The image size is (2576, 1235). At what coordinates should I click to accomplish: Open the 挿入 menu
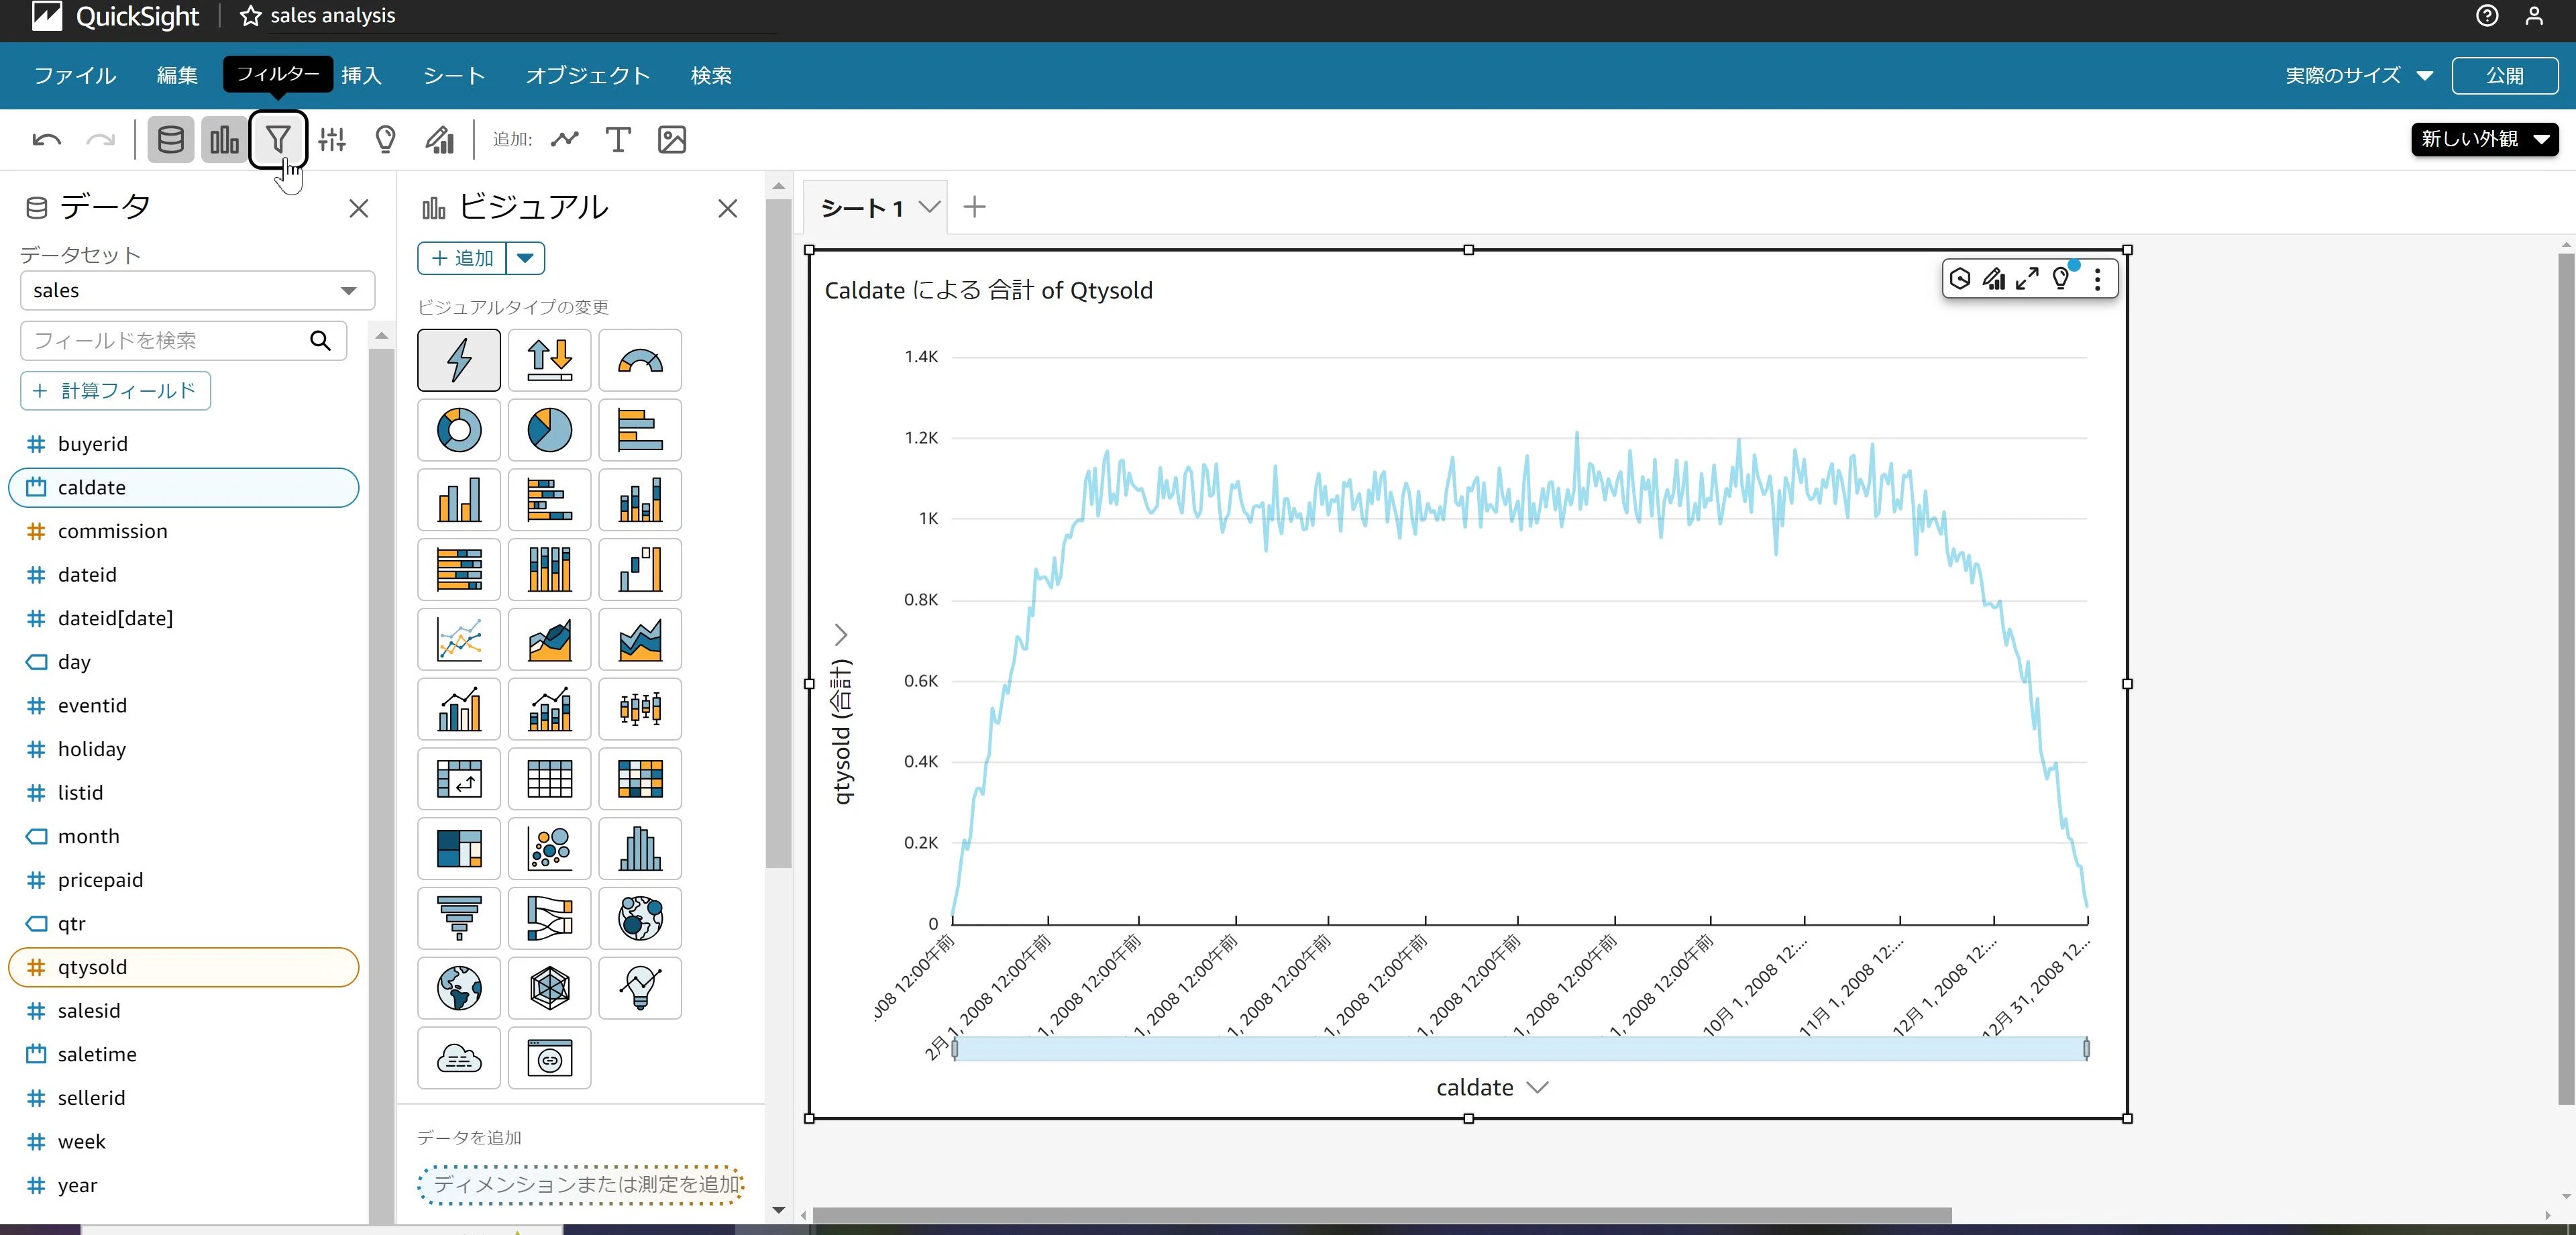point(361,76)
